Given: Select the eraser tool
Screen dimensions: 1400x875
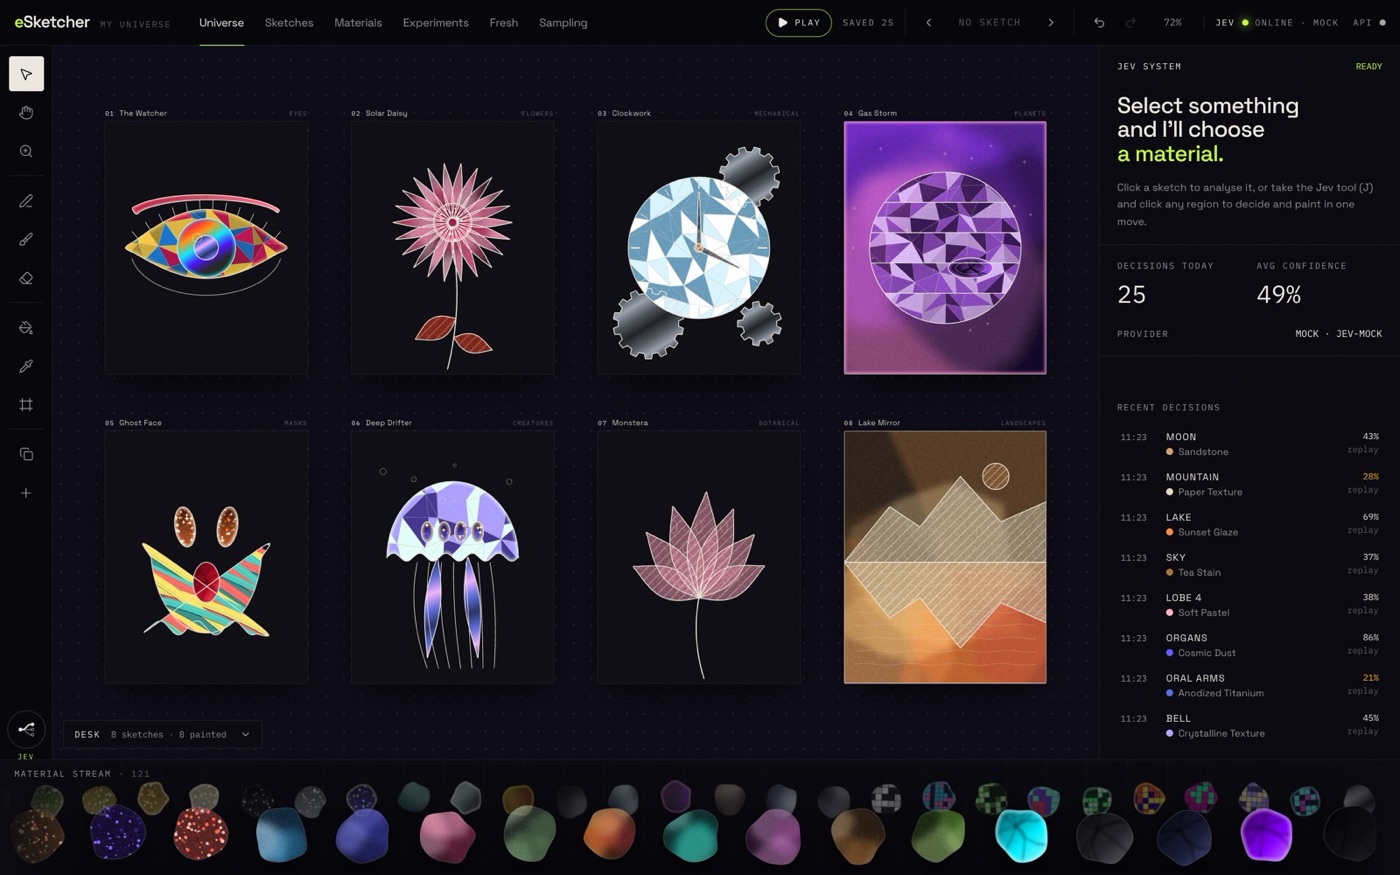Looking at the screenshot, I should coord(26,279).
